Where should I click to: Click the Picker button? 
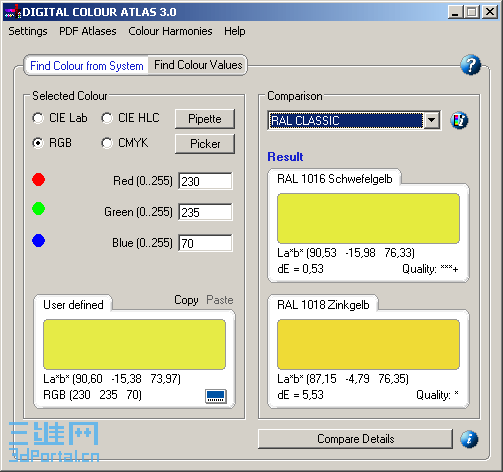tap(205, 144)
